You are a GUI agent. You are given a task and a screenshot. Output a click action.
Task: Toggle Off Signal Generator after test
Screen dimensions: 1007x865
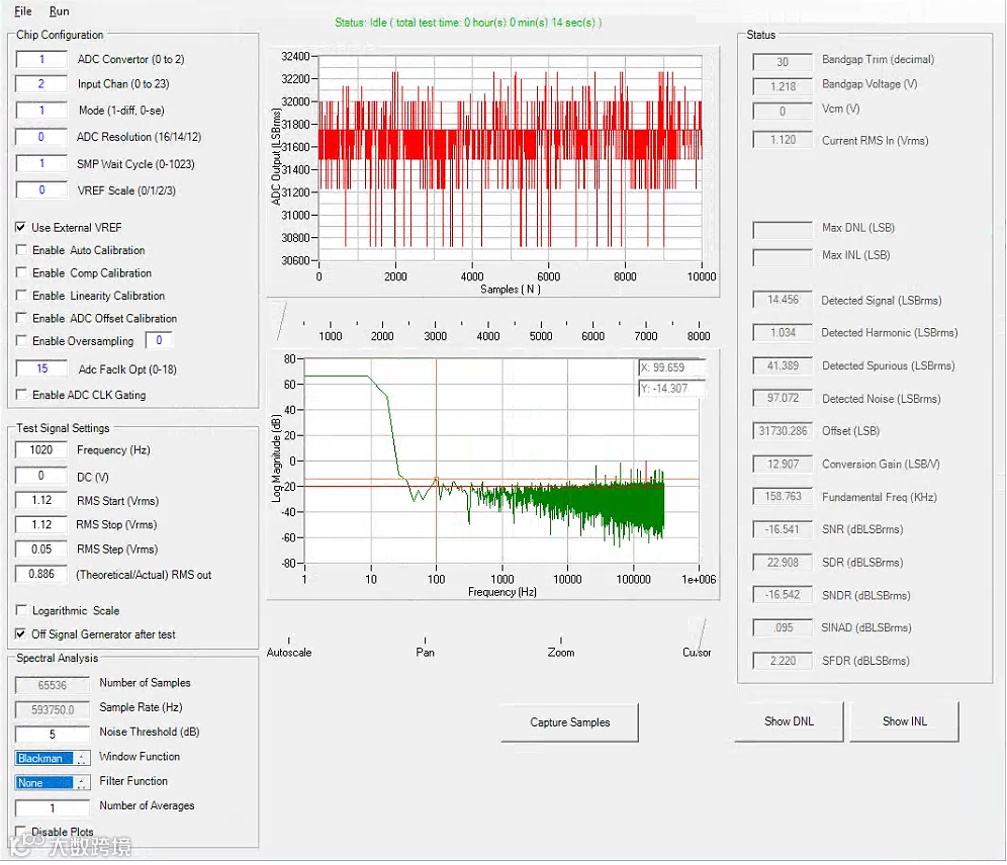[21, 634]
